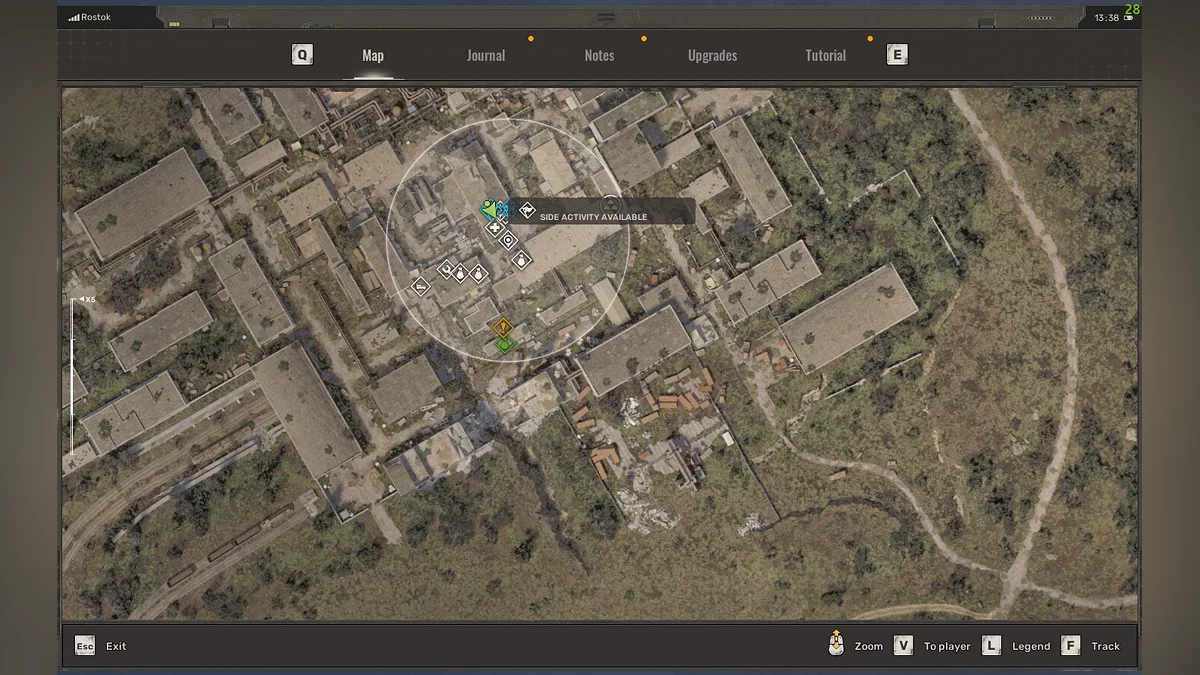
Task: Select the medic cross marker
Action: [494, 228]
